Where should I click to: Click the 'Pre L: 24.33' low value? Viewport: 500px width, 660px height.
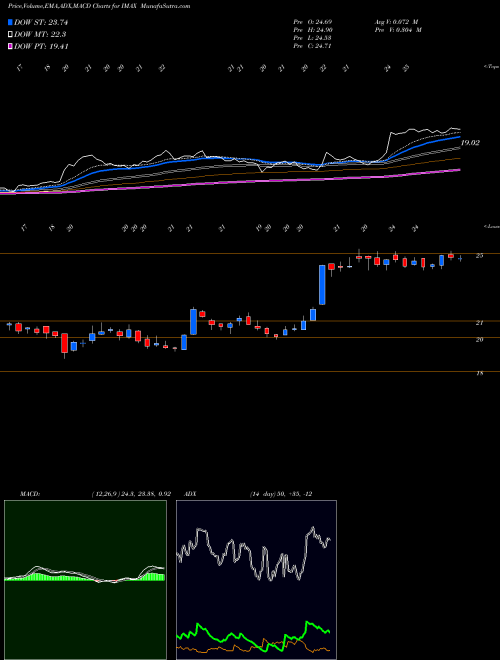pos(313,38)
